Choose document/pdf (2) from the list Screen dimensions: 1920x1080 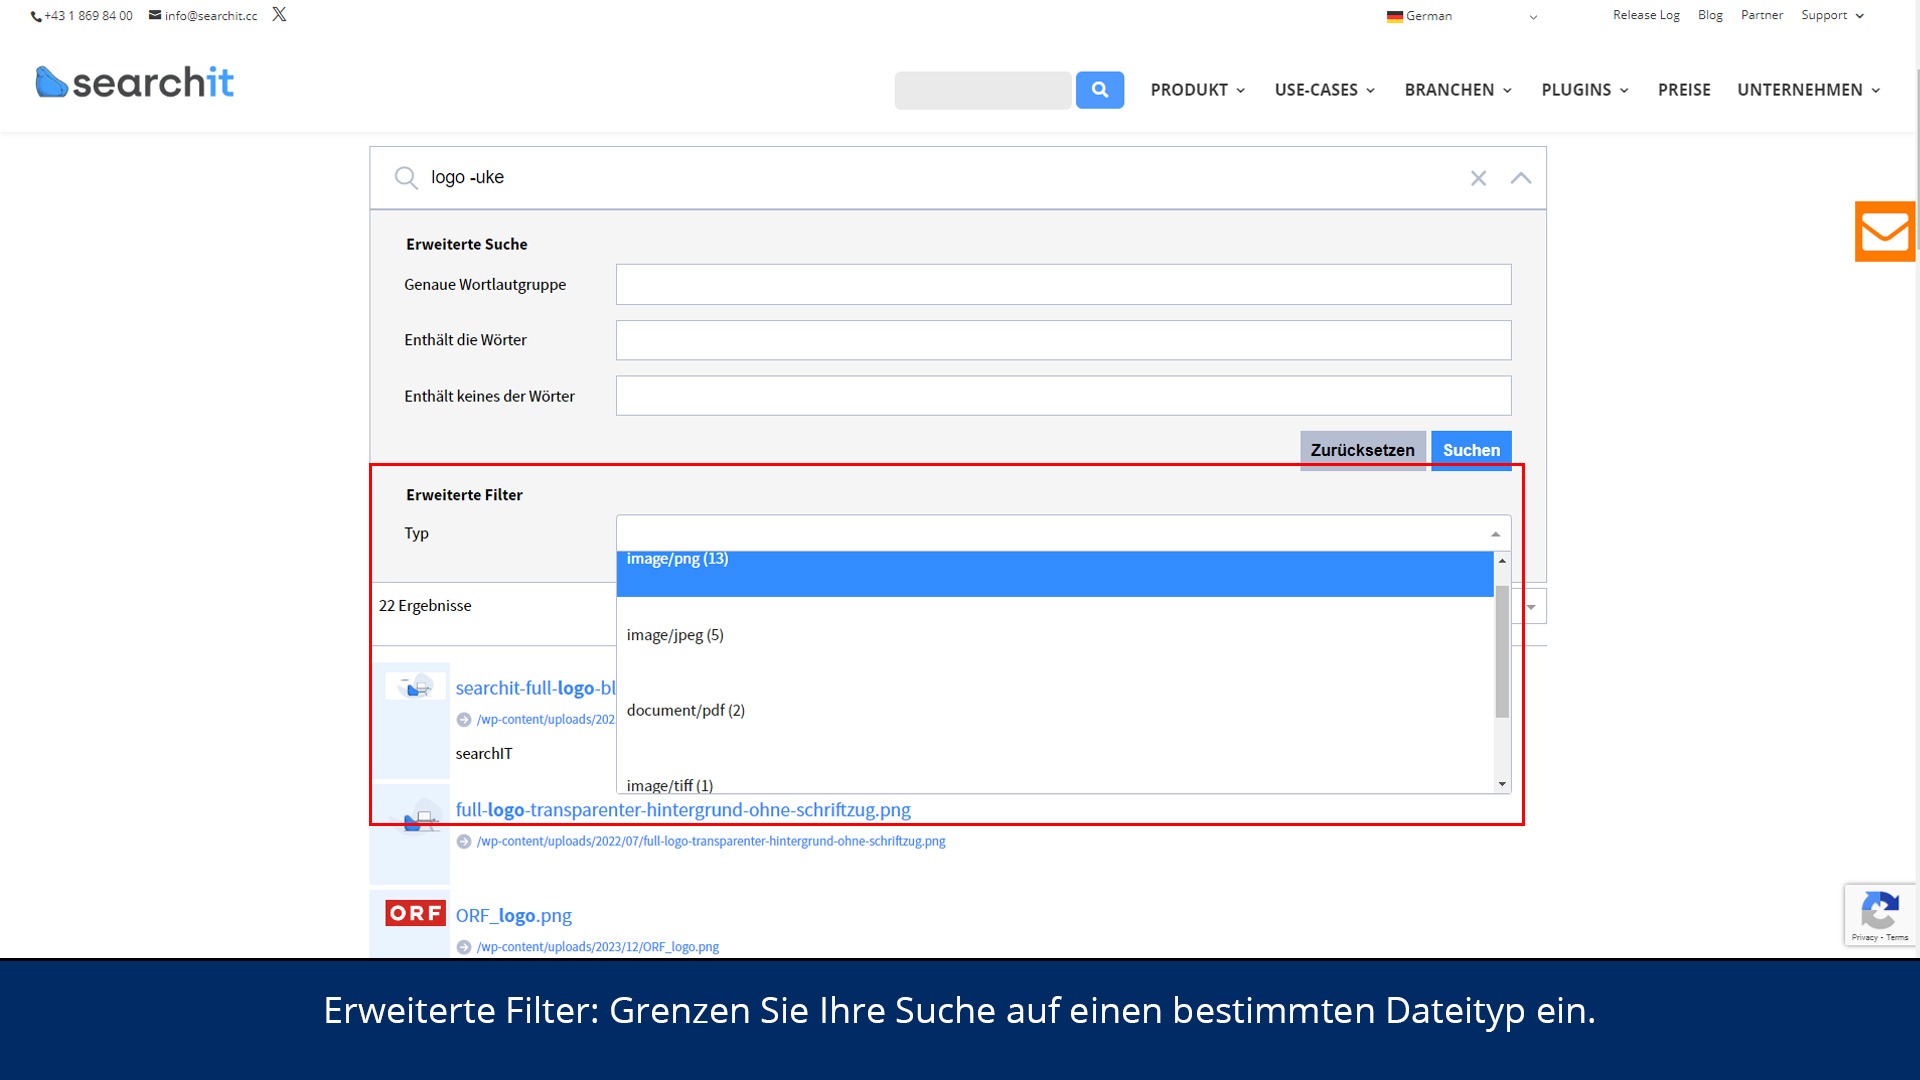(x=686, y=711)
